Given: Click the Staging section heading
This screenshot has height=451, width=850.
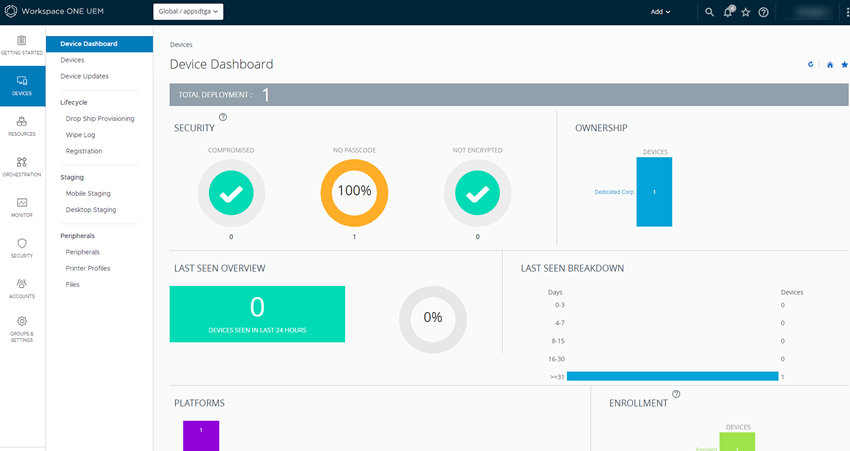Looking at the screenshot, I should click(72, 177).
